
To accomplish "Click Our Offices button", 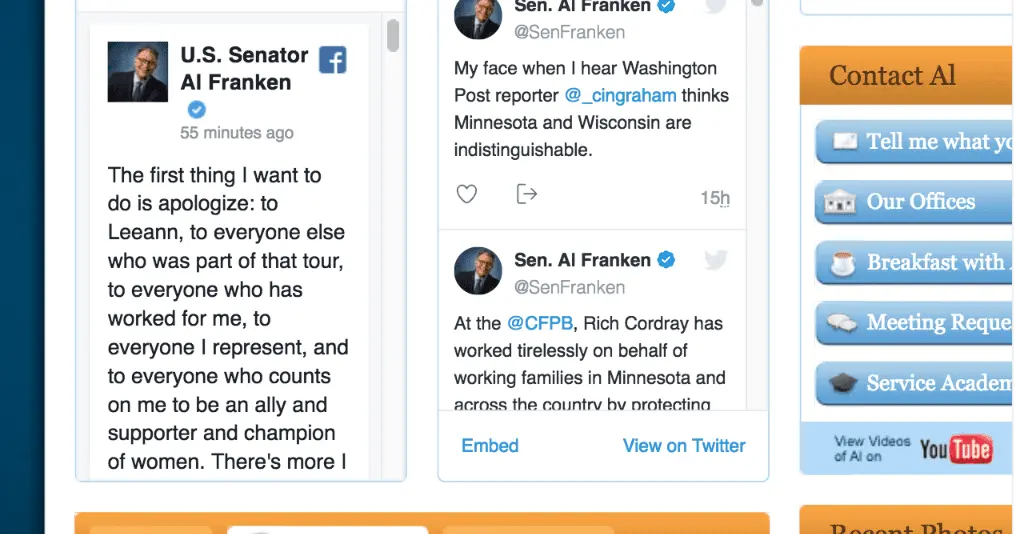I will click(920, 202).
